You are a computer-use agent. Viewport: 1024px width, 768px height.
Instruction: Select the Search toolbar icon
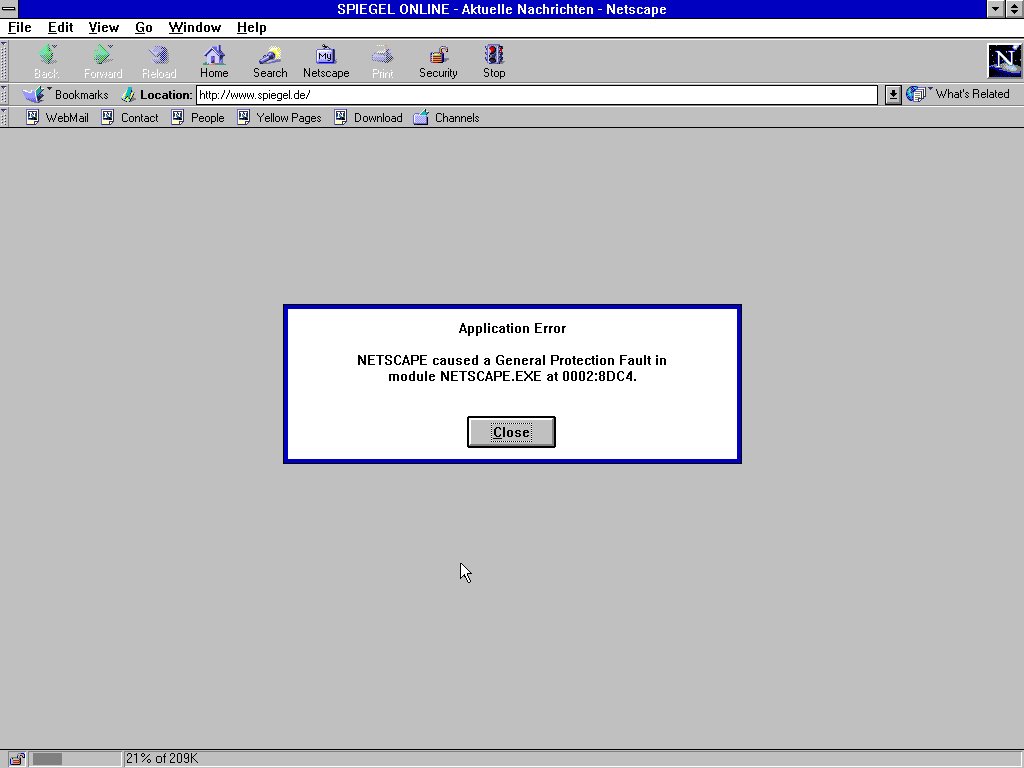pos(269,60)
